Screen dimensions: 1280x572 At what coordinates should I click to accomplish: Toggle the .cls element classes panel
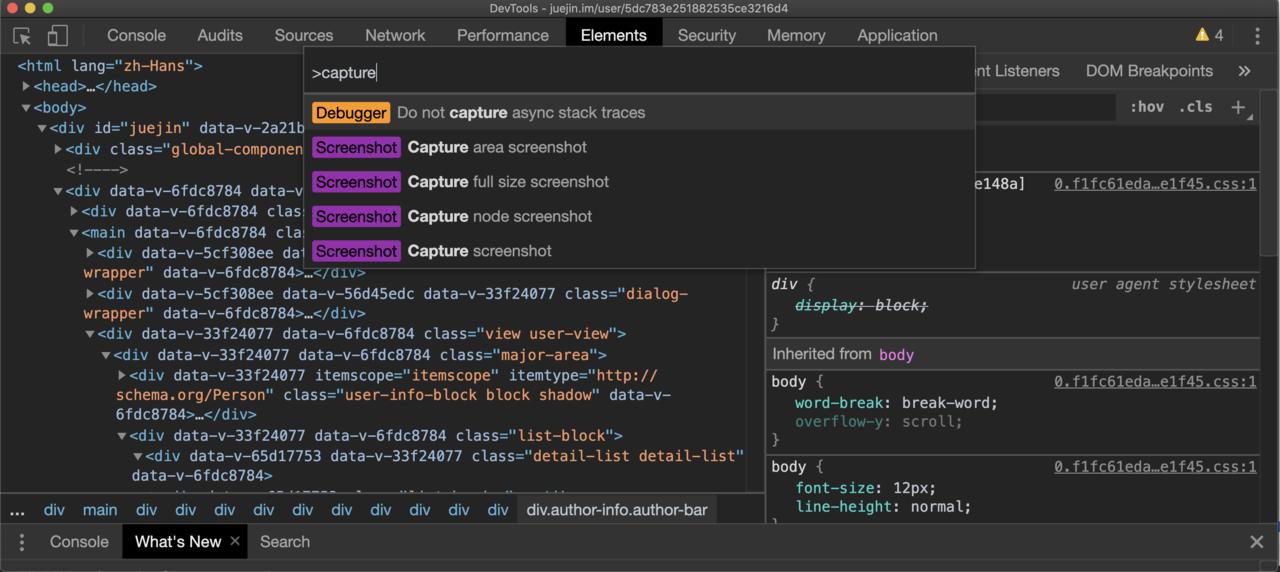[1196, 107]
